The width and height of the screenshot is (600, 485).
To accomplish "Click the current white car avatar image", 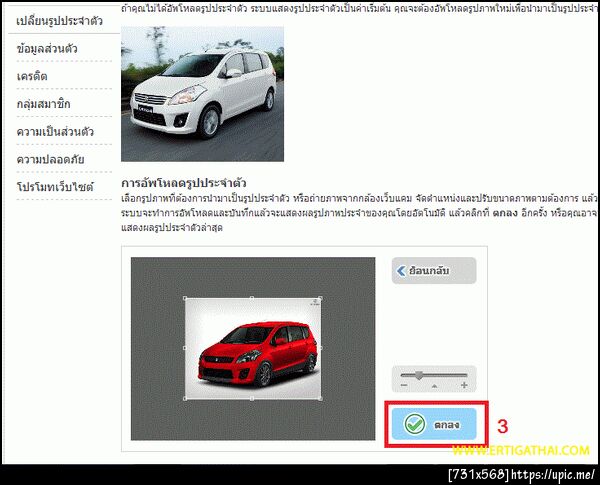I will 202,94.
